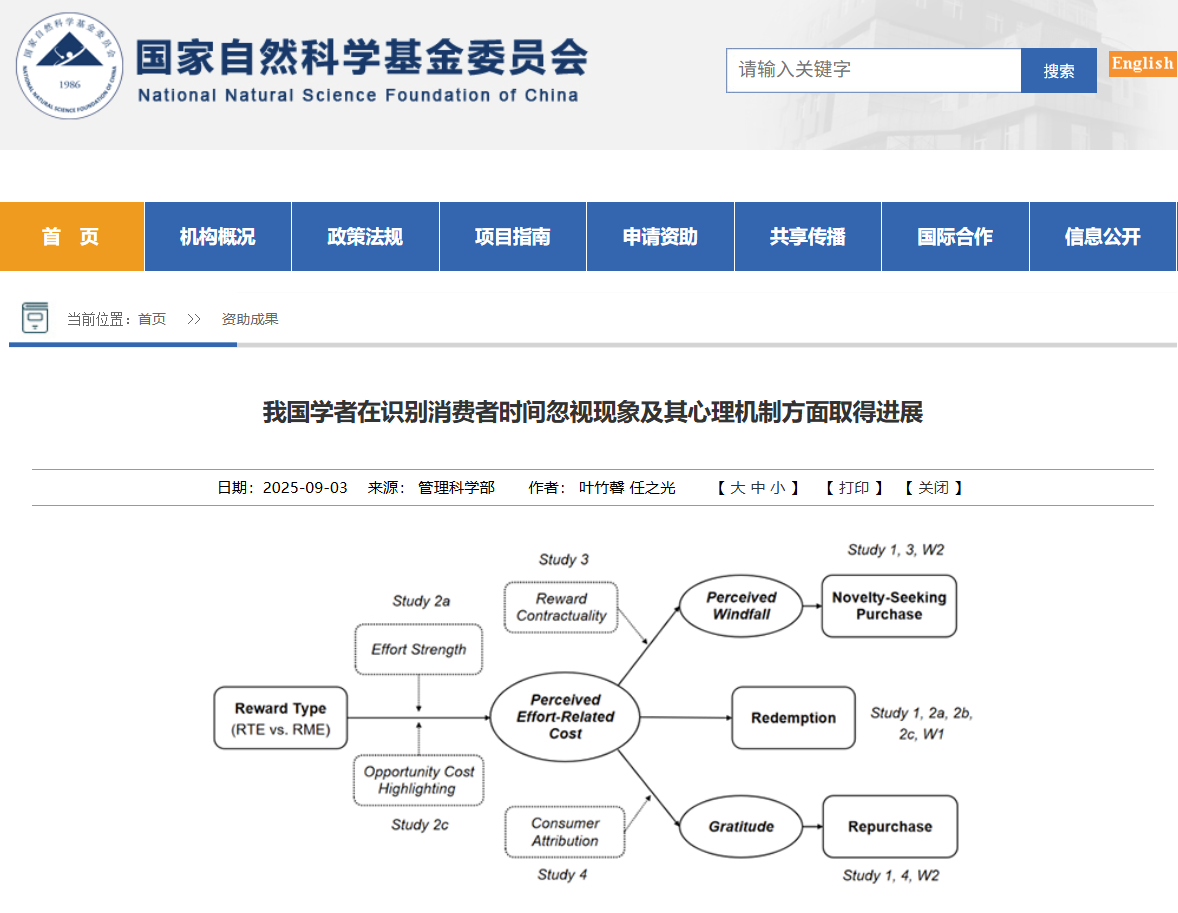Click the 关闭 close page link
Viewport: 1178px width, 913px height.
pos(933,488)
